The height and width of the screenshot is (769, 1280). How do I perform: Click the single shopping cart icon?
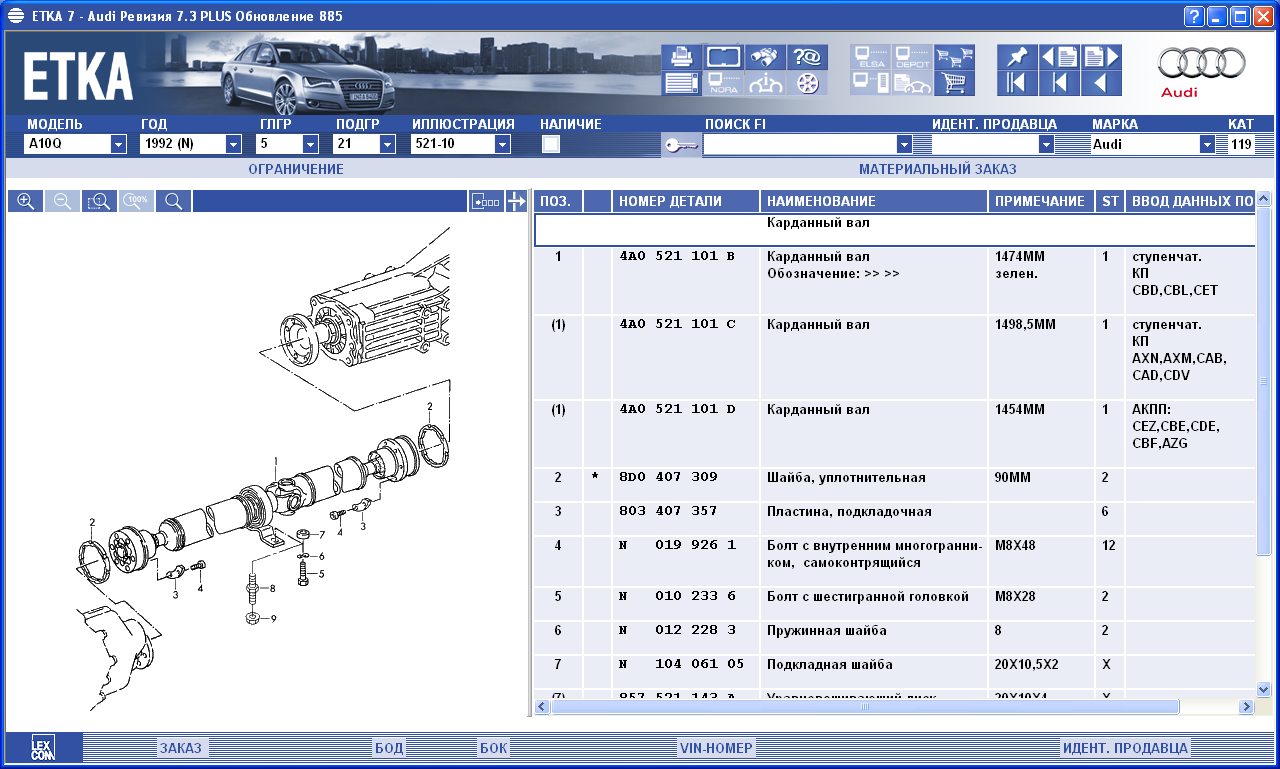click(954, 83)
